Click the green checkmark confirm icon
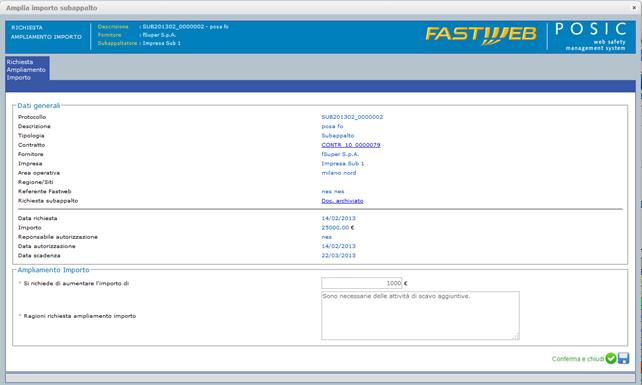Viewport: 642px width, 385px height. tap(610, 358)
